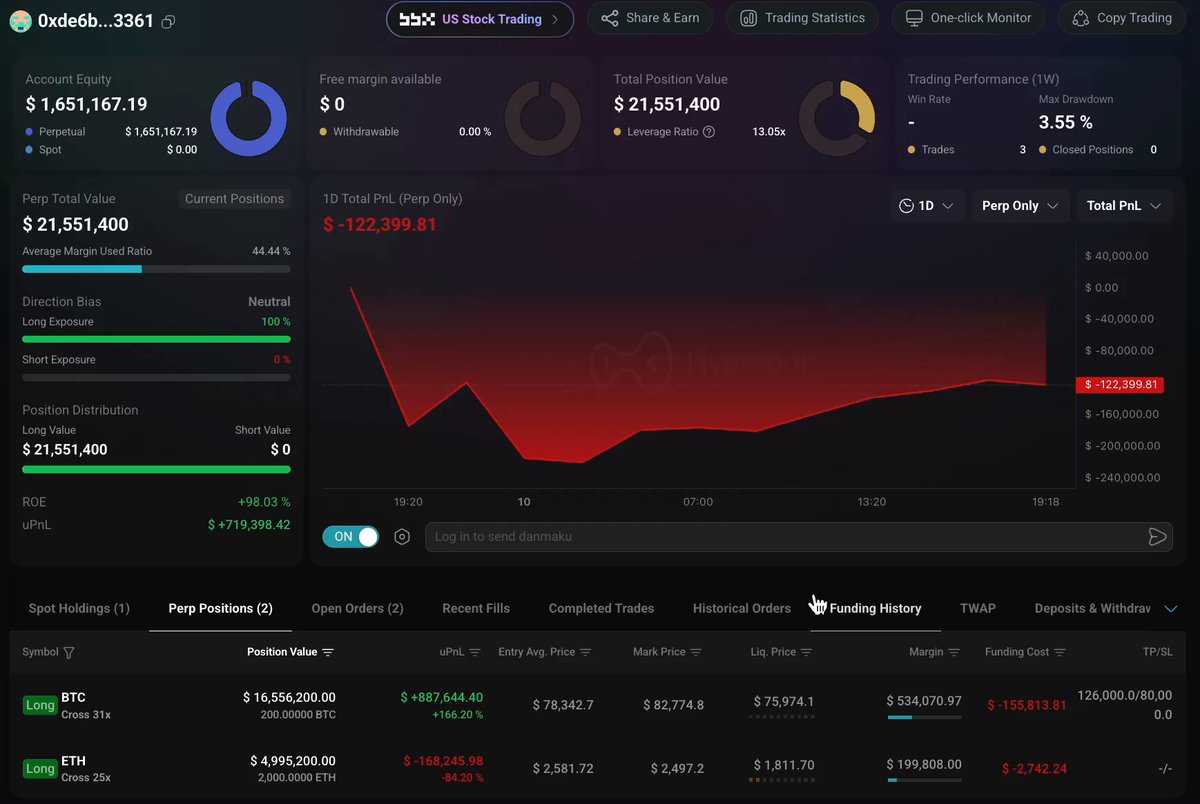Click the Position Distribution long bar
This screenshot has width=1200, height=804.
[156, 469]
